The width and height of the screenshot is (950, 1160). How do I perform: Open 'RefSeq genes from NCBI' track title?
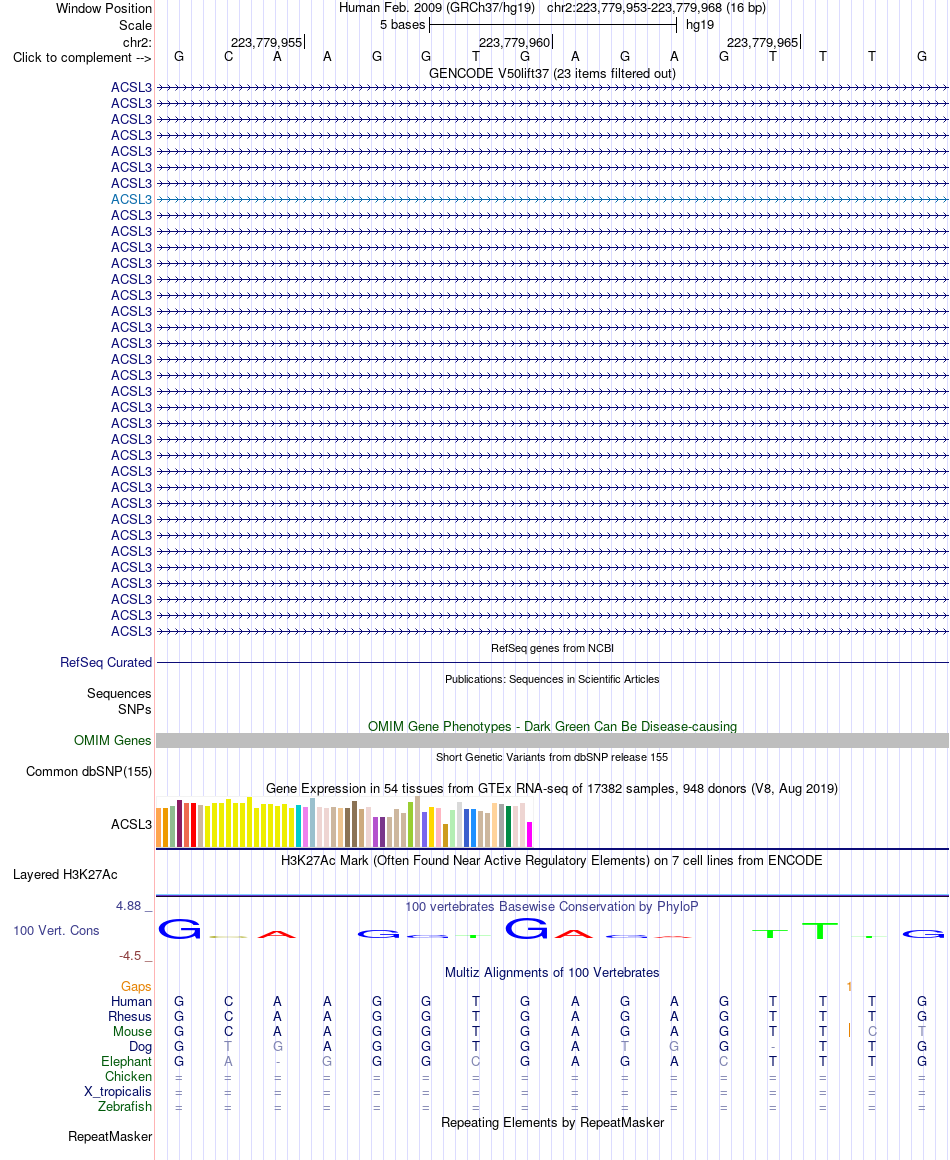[x=552, y=648]
